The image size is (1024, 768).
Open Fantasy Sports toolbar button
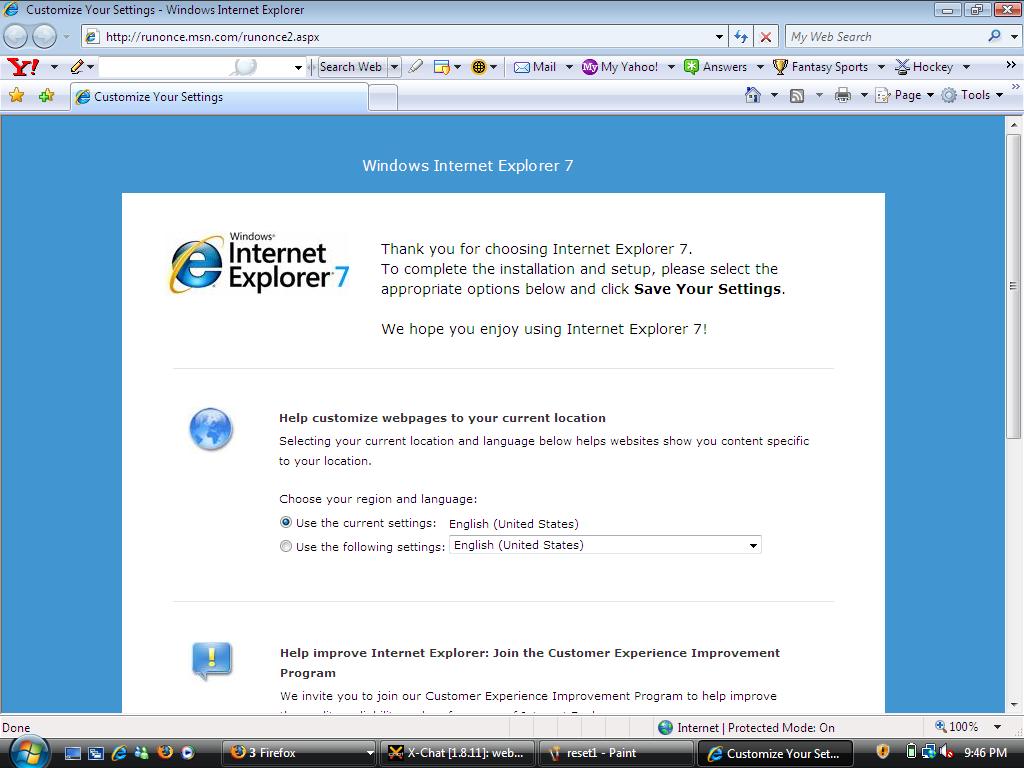click(820, 67)
